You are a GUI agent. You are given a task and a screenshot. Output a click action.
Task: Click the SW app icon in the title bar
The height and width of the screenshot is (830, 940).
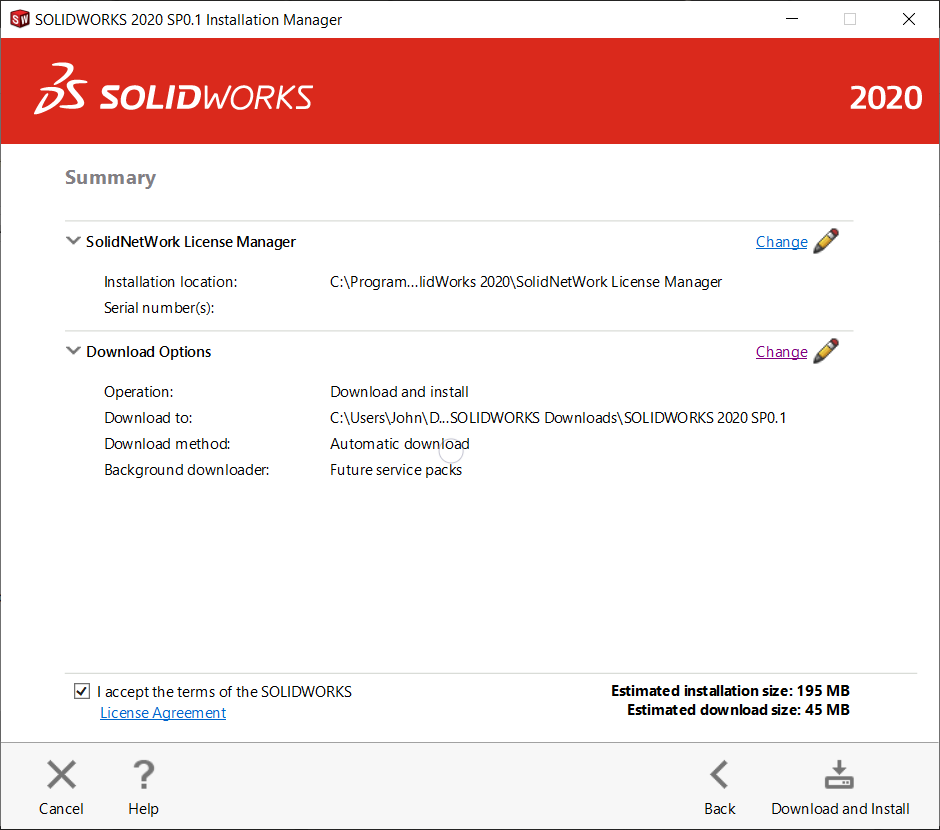tap(18, 19)
